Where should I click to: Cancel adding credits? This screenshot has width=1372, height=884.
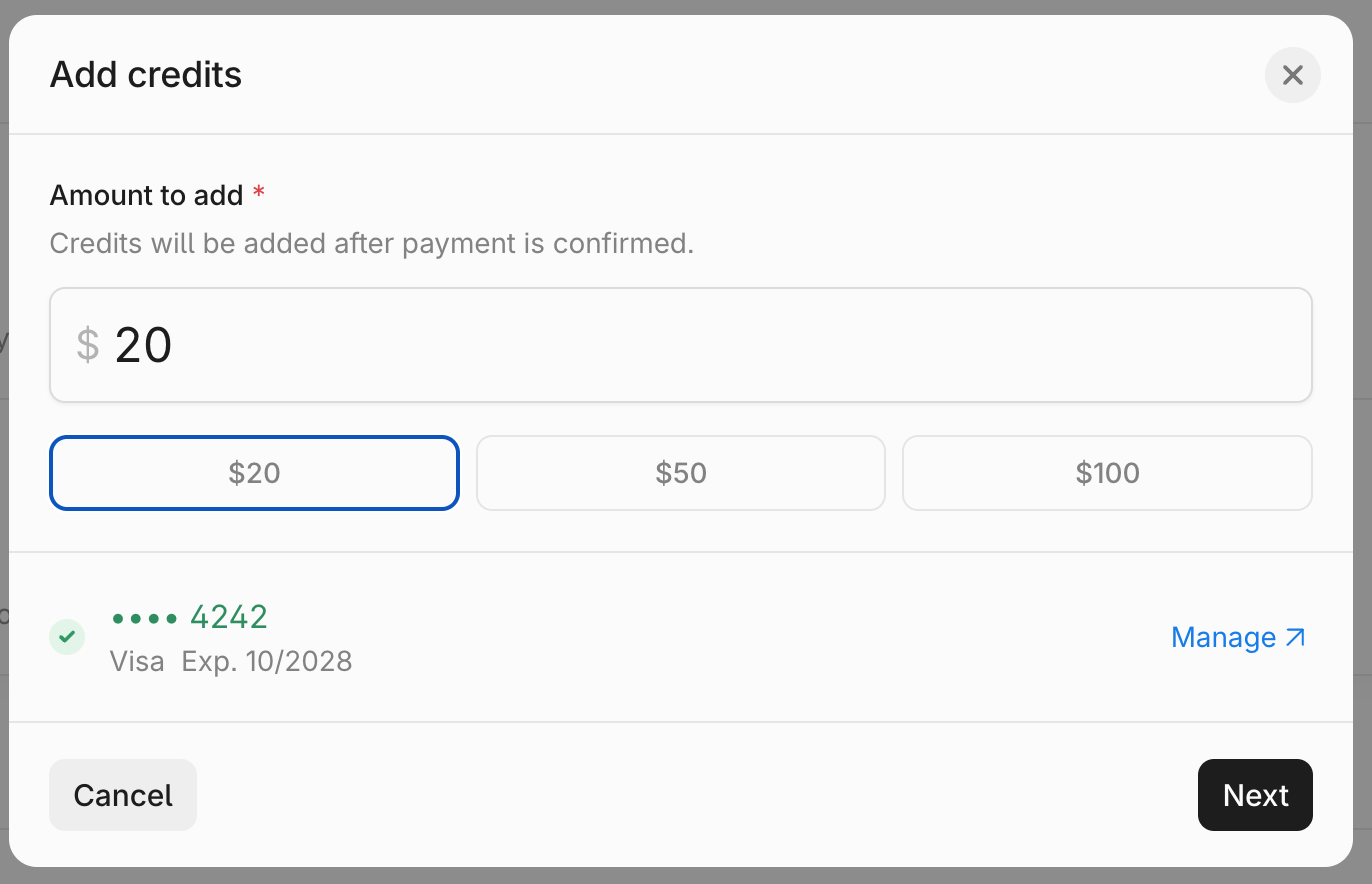coord(122,795)
